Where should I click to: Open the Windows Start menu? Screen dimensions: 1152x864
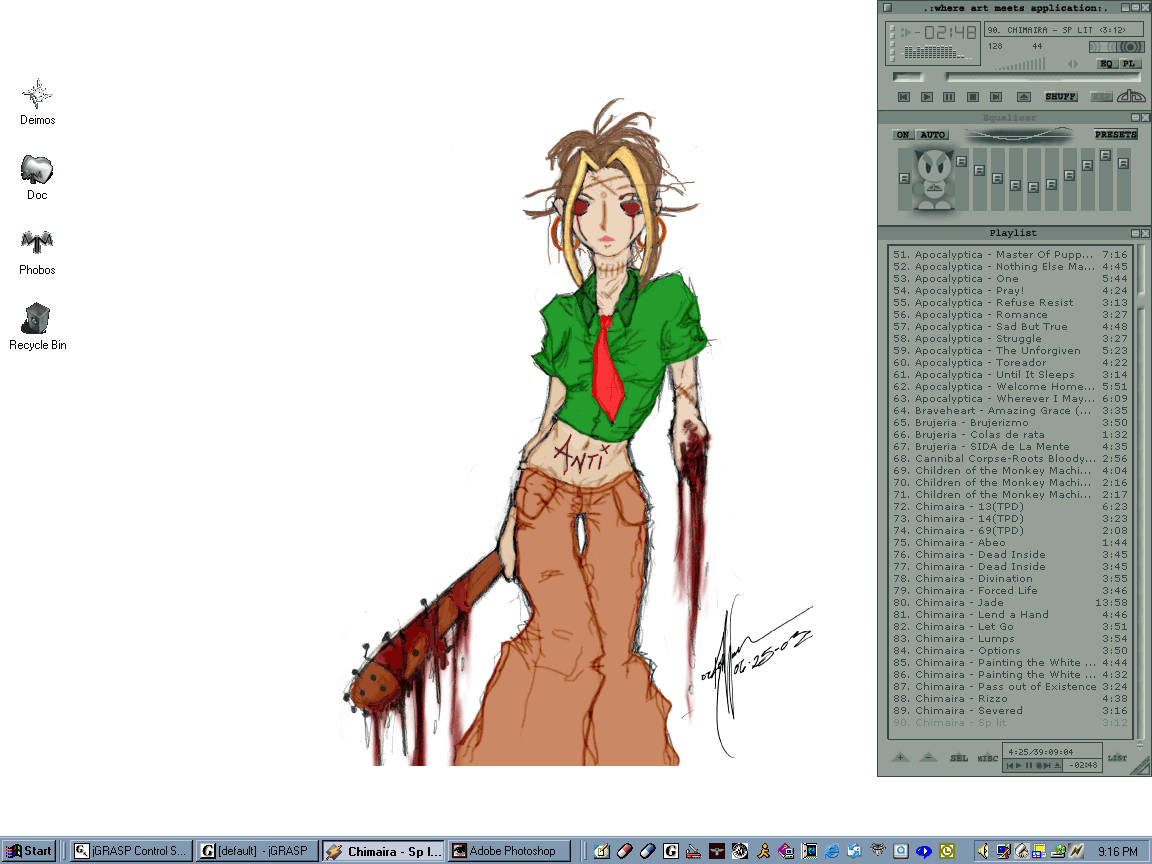(29, 851)
